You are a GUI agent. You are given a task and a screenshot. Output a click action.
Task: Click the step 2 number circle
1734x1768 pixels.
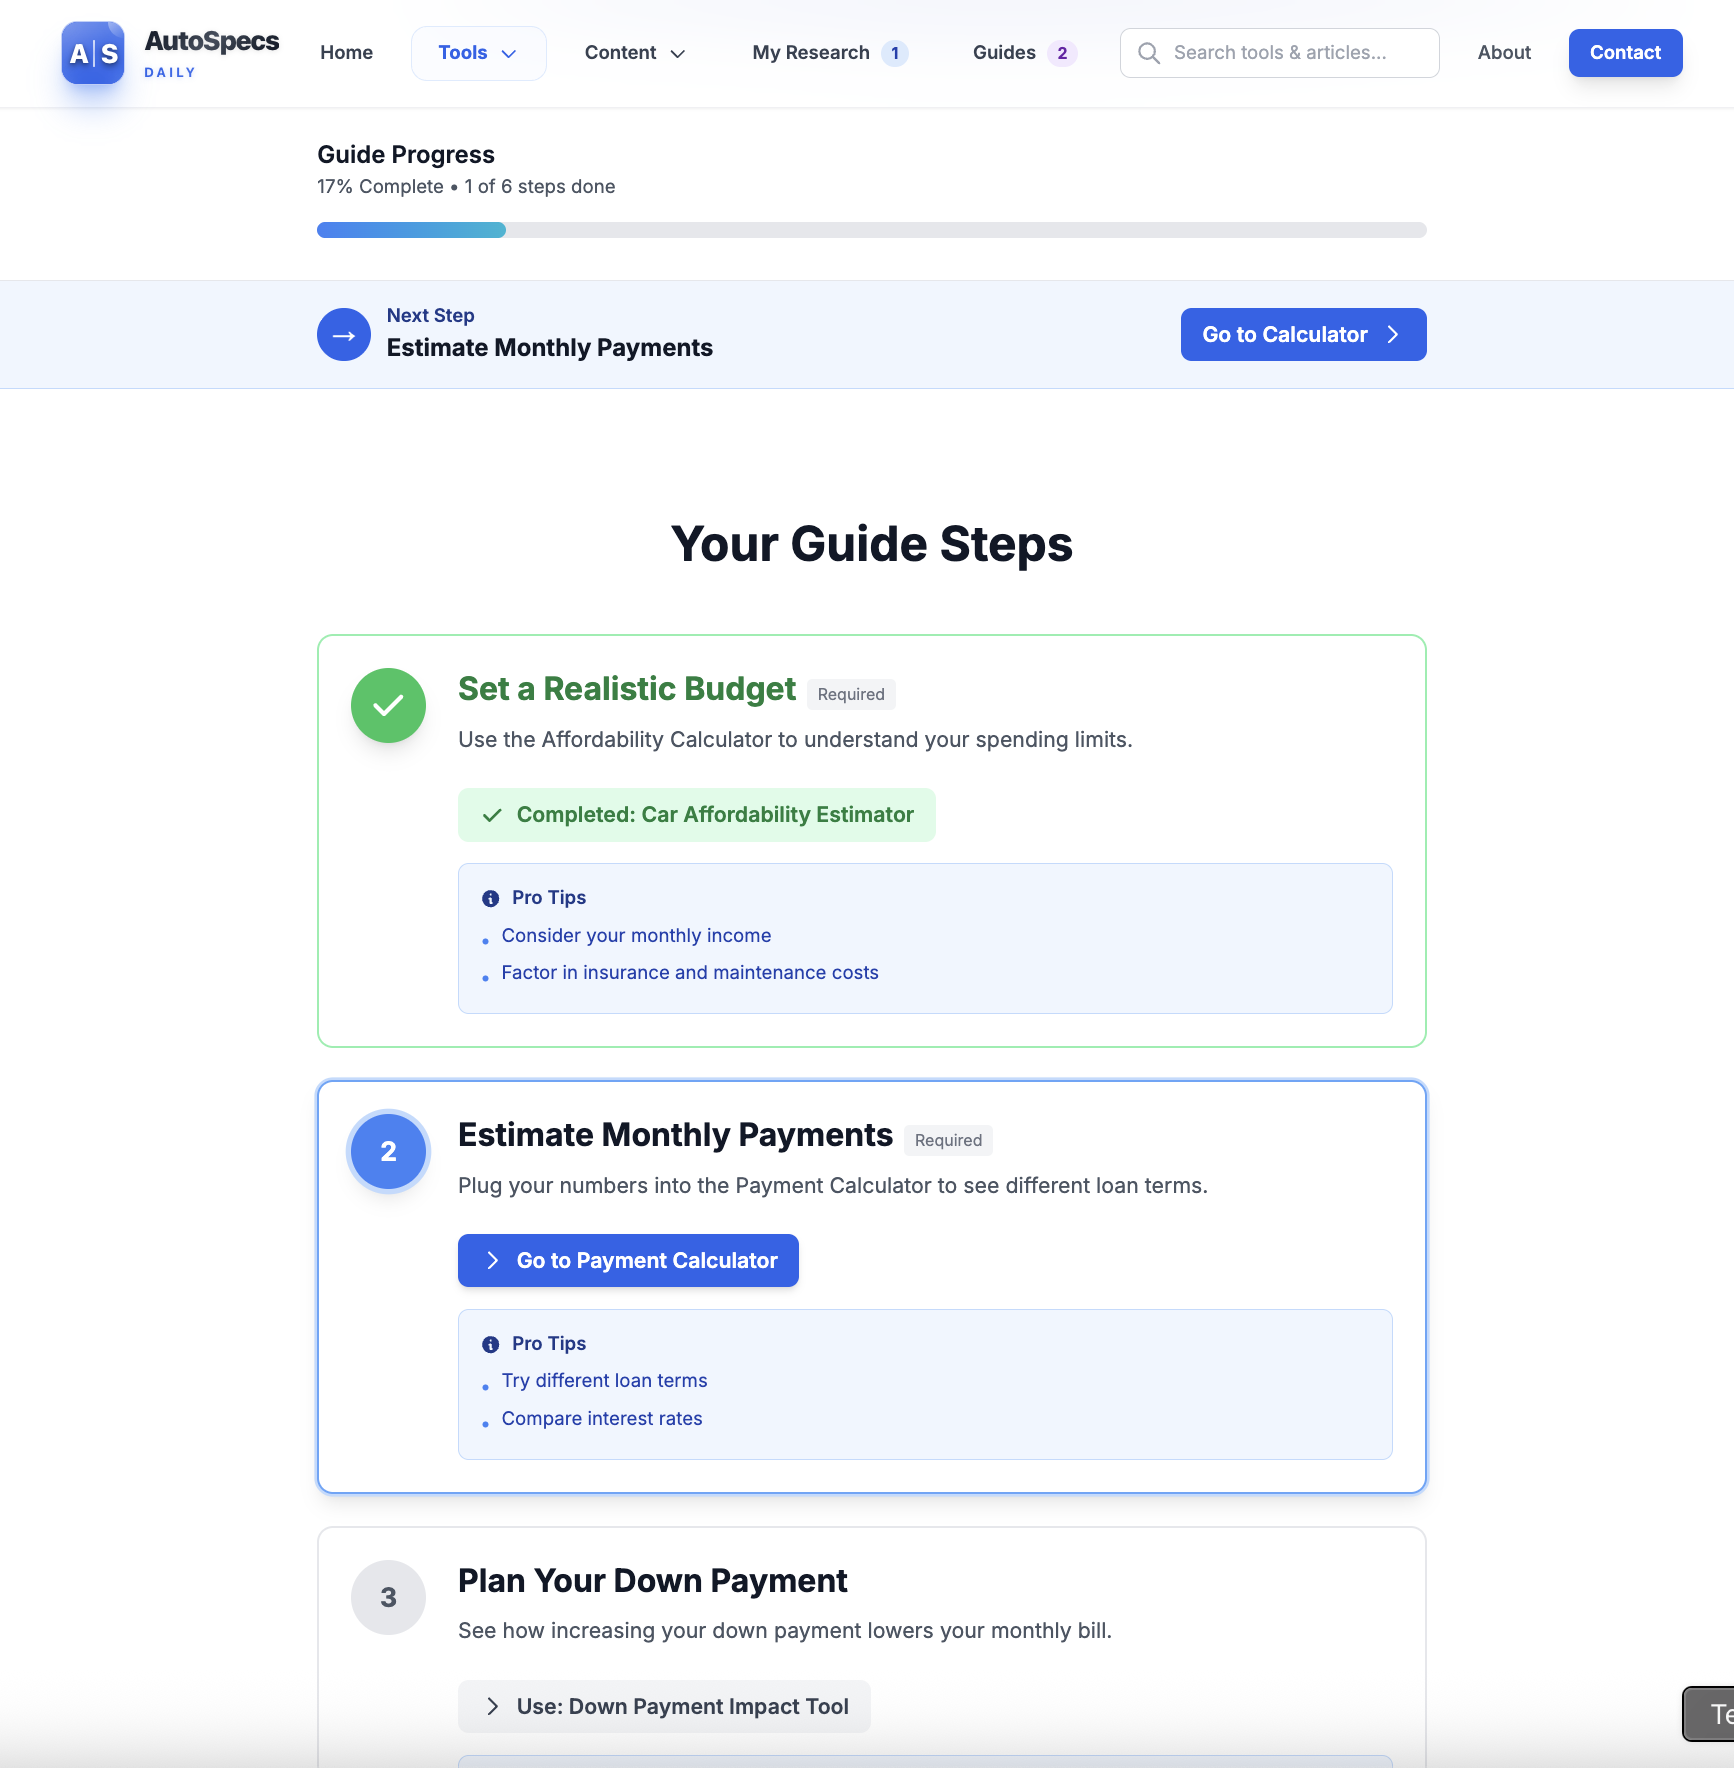[388, 1151]
